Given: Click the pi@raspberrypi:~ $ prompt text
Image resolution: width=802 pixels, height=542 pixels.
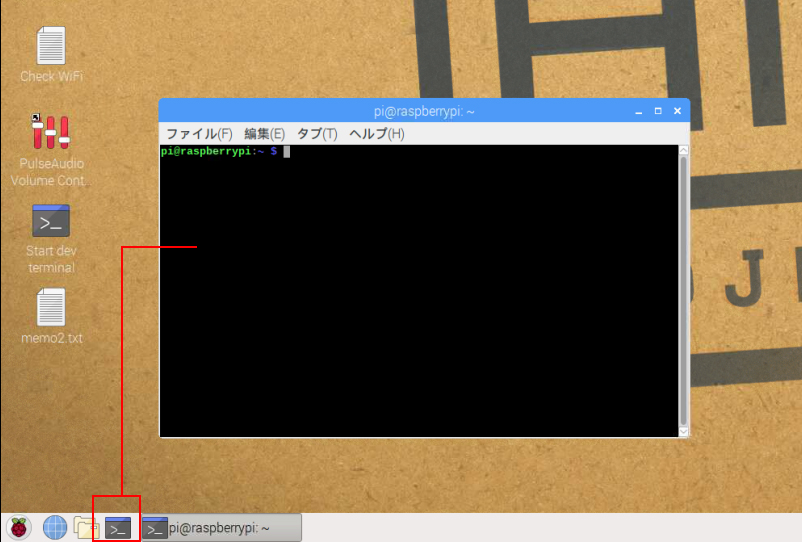Looking at the screenshot, I should coord(219,151).
